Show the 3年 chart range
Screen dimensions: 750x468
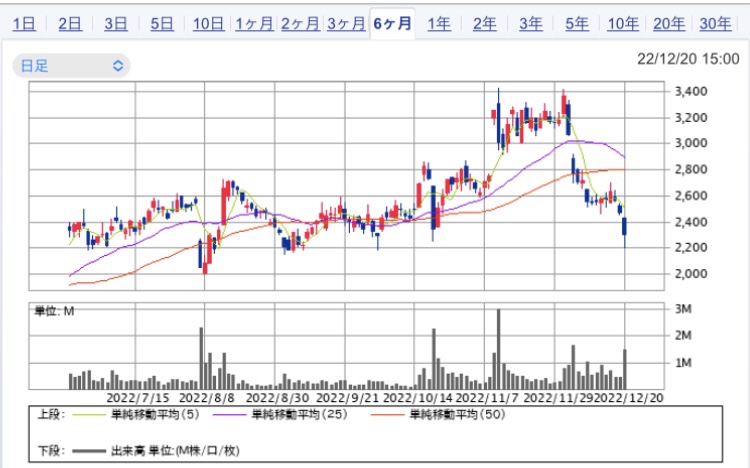click(530, 23)
